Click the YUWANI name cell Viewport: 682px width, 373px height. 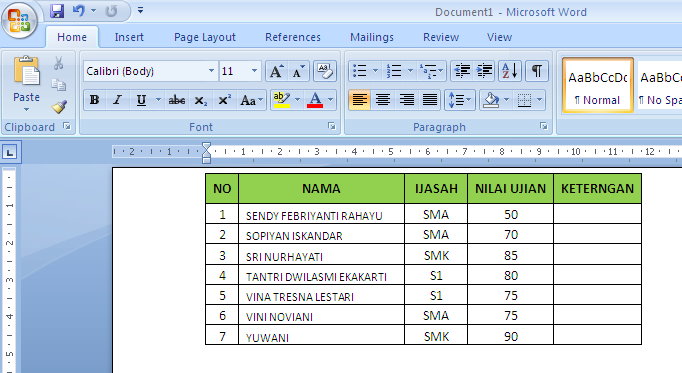321,335
